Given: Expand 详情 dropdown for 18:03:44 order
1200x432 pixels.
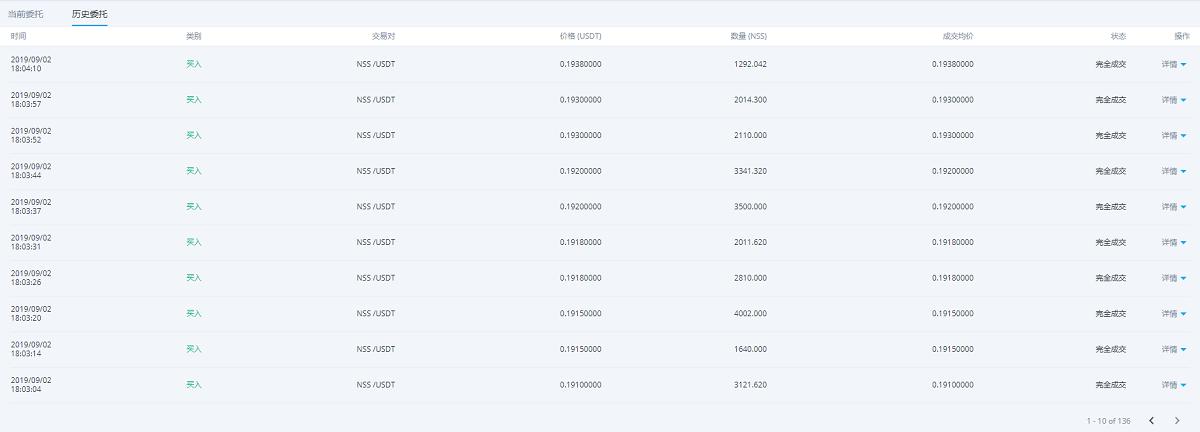Looking at the screenshot, I should (1174, 171).
